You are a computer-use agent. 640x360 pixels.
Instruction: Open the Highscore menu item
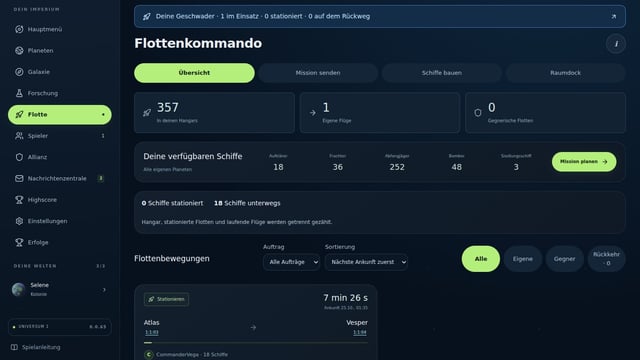coord(60,200)
